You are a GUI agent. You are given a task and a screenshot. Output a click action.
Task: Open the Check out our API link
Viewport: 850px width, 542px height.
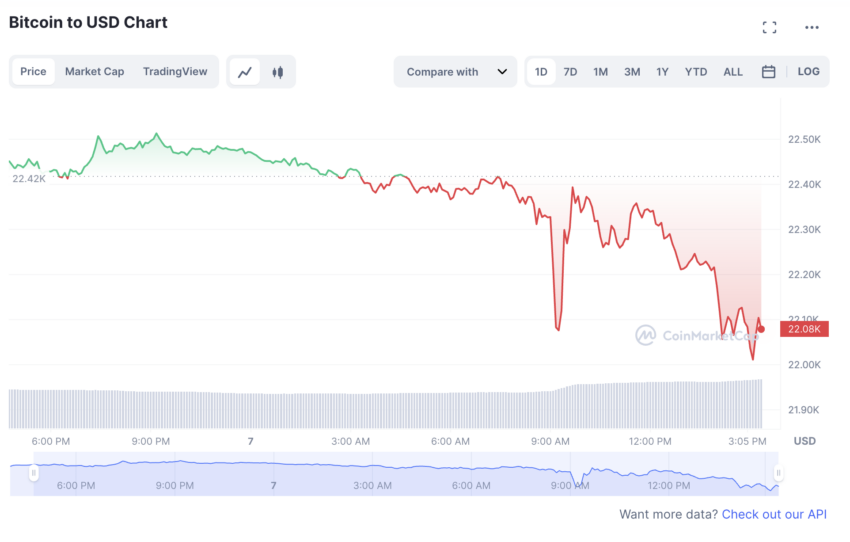[774, 514]
